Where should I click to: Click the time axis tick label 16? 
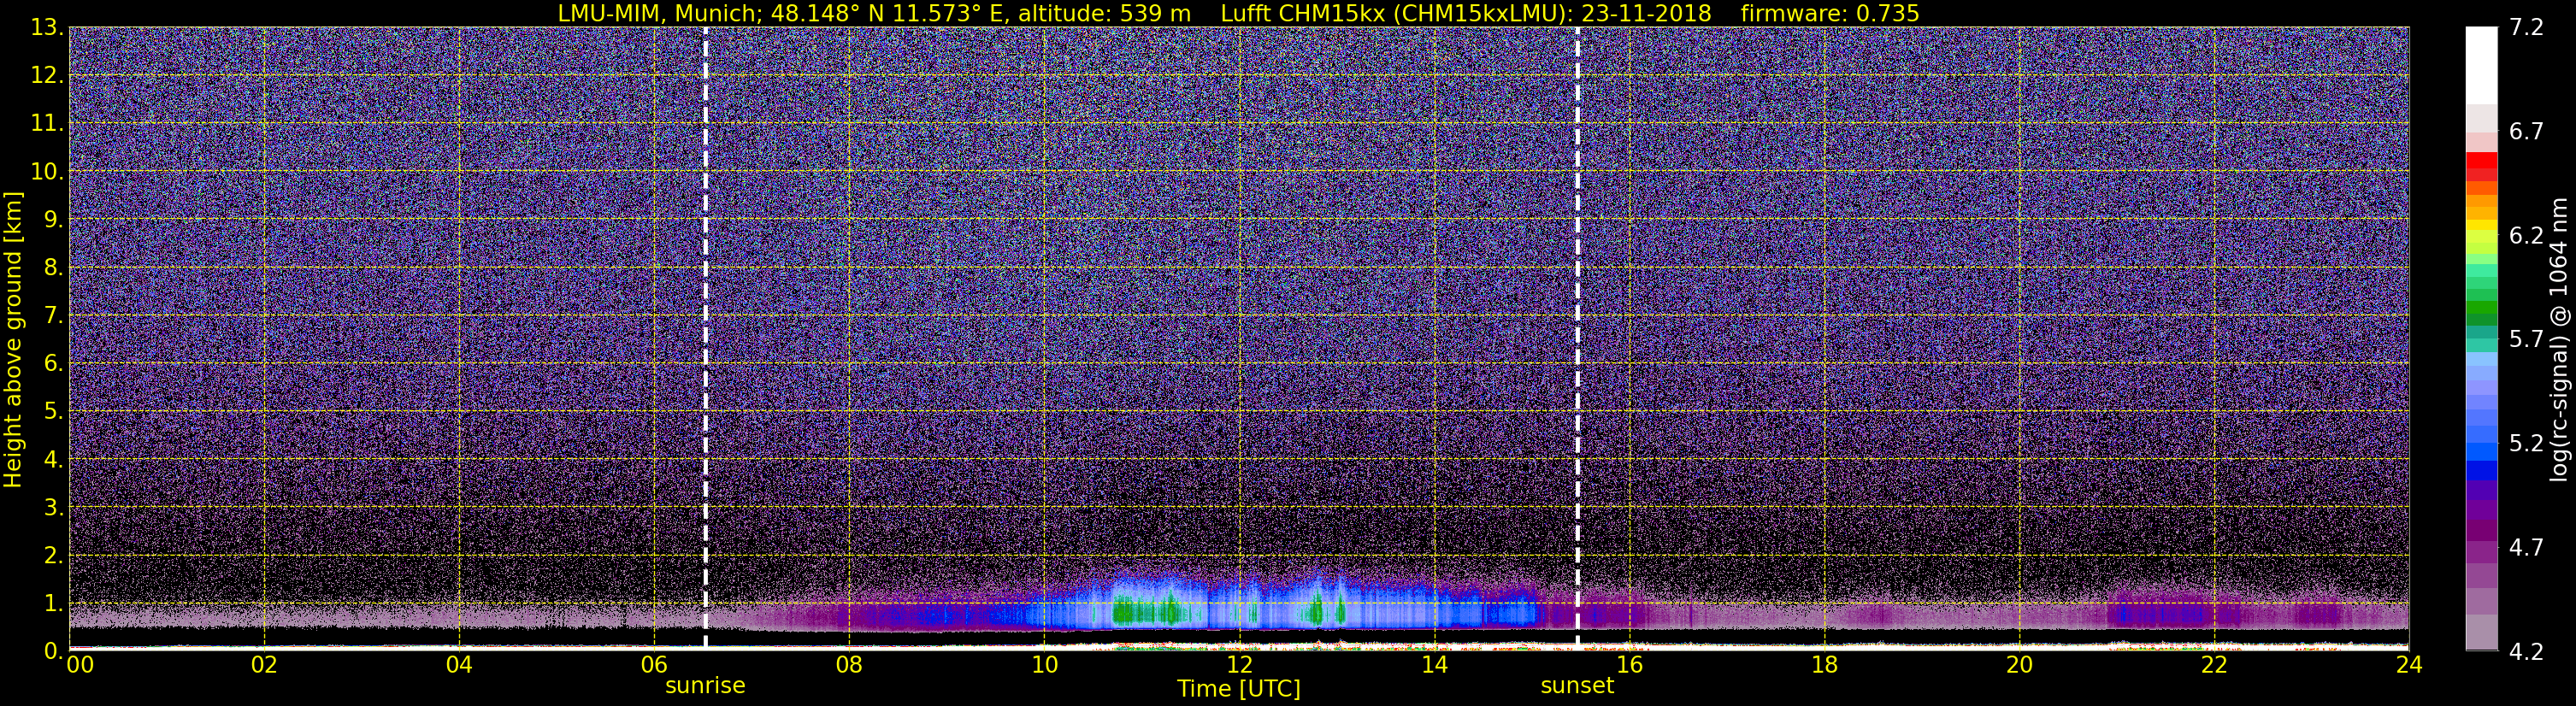(x=1629, y=666)
